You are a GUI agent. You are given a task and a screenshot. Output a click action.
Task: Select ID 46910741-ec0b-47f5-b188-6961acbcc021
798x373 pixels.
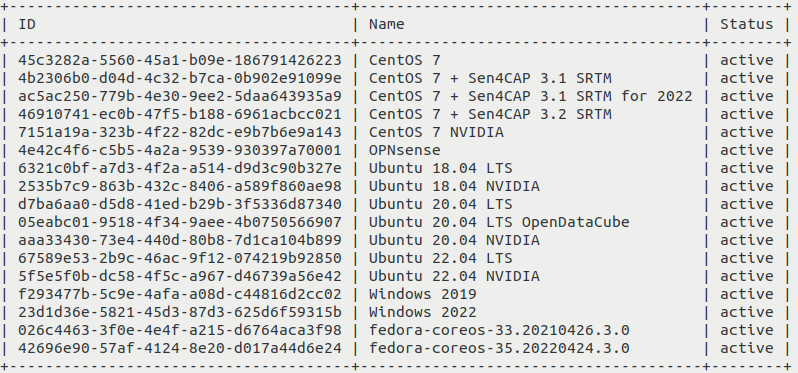pos(180,114)
